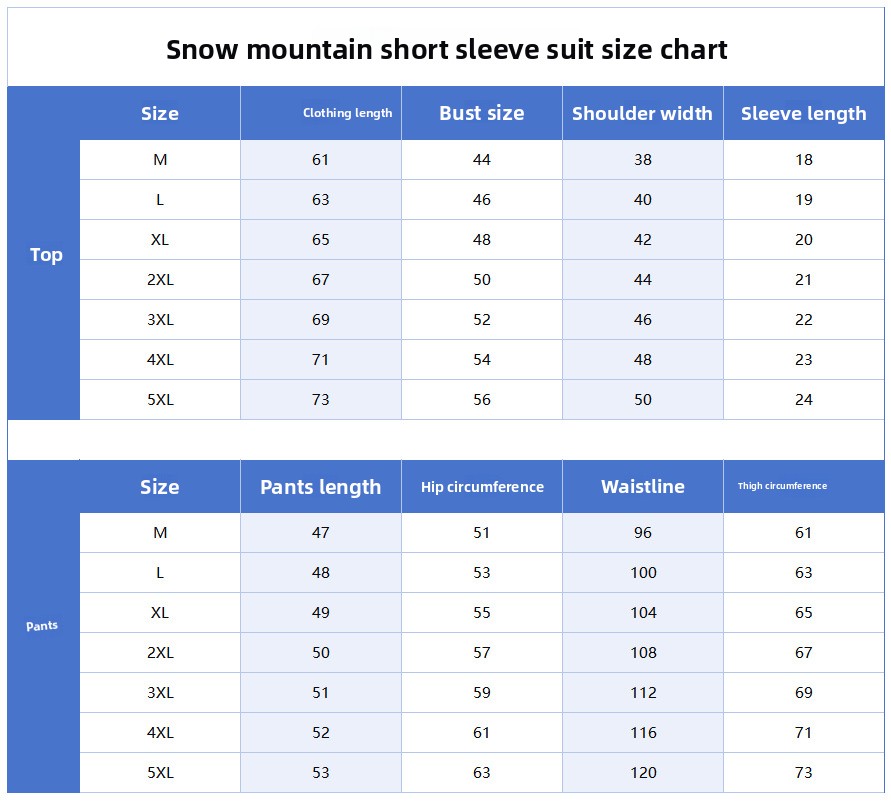This screenshot has width=891, height=803.
Task: Select clothing length value 61
Action: pos(320,160)
